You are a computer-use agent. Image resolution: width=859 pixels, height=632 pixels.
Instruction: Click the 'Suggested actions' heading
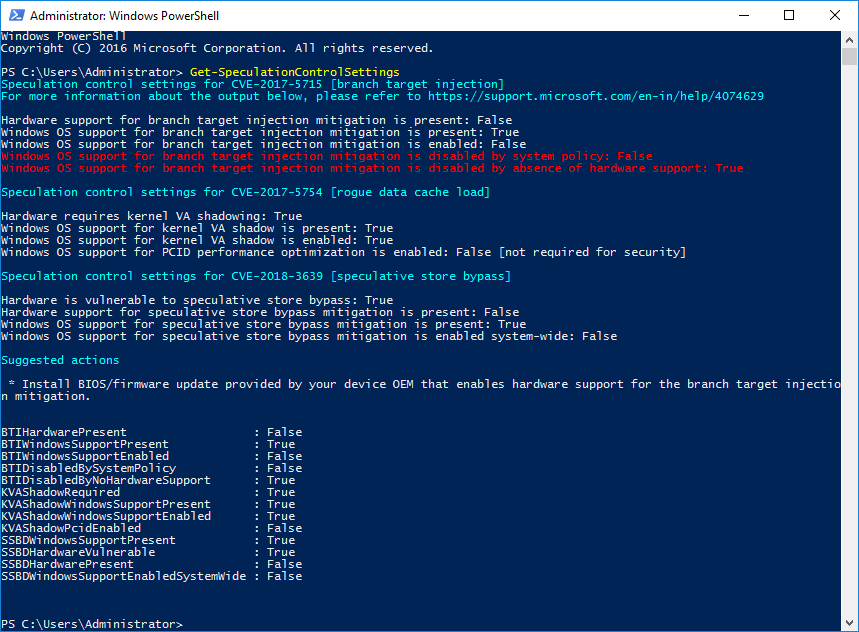pos(60,360)
